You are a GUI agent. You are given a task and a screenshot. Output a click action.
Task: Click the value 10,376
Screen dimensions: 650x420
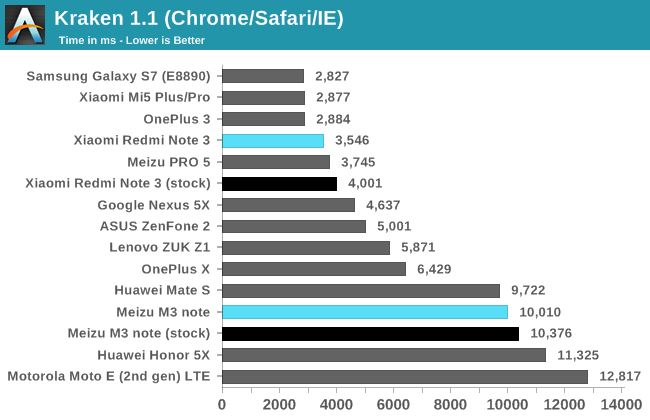pyautogui.click(x=551, y=333)
